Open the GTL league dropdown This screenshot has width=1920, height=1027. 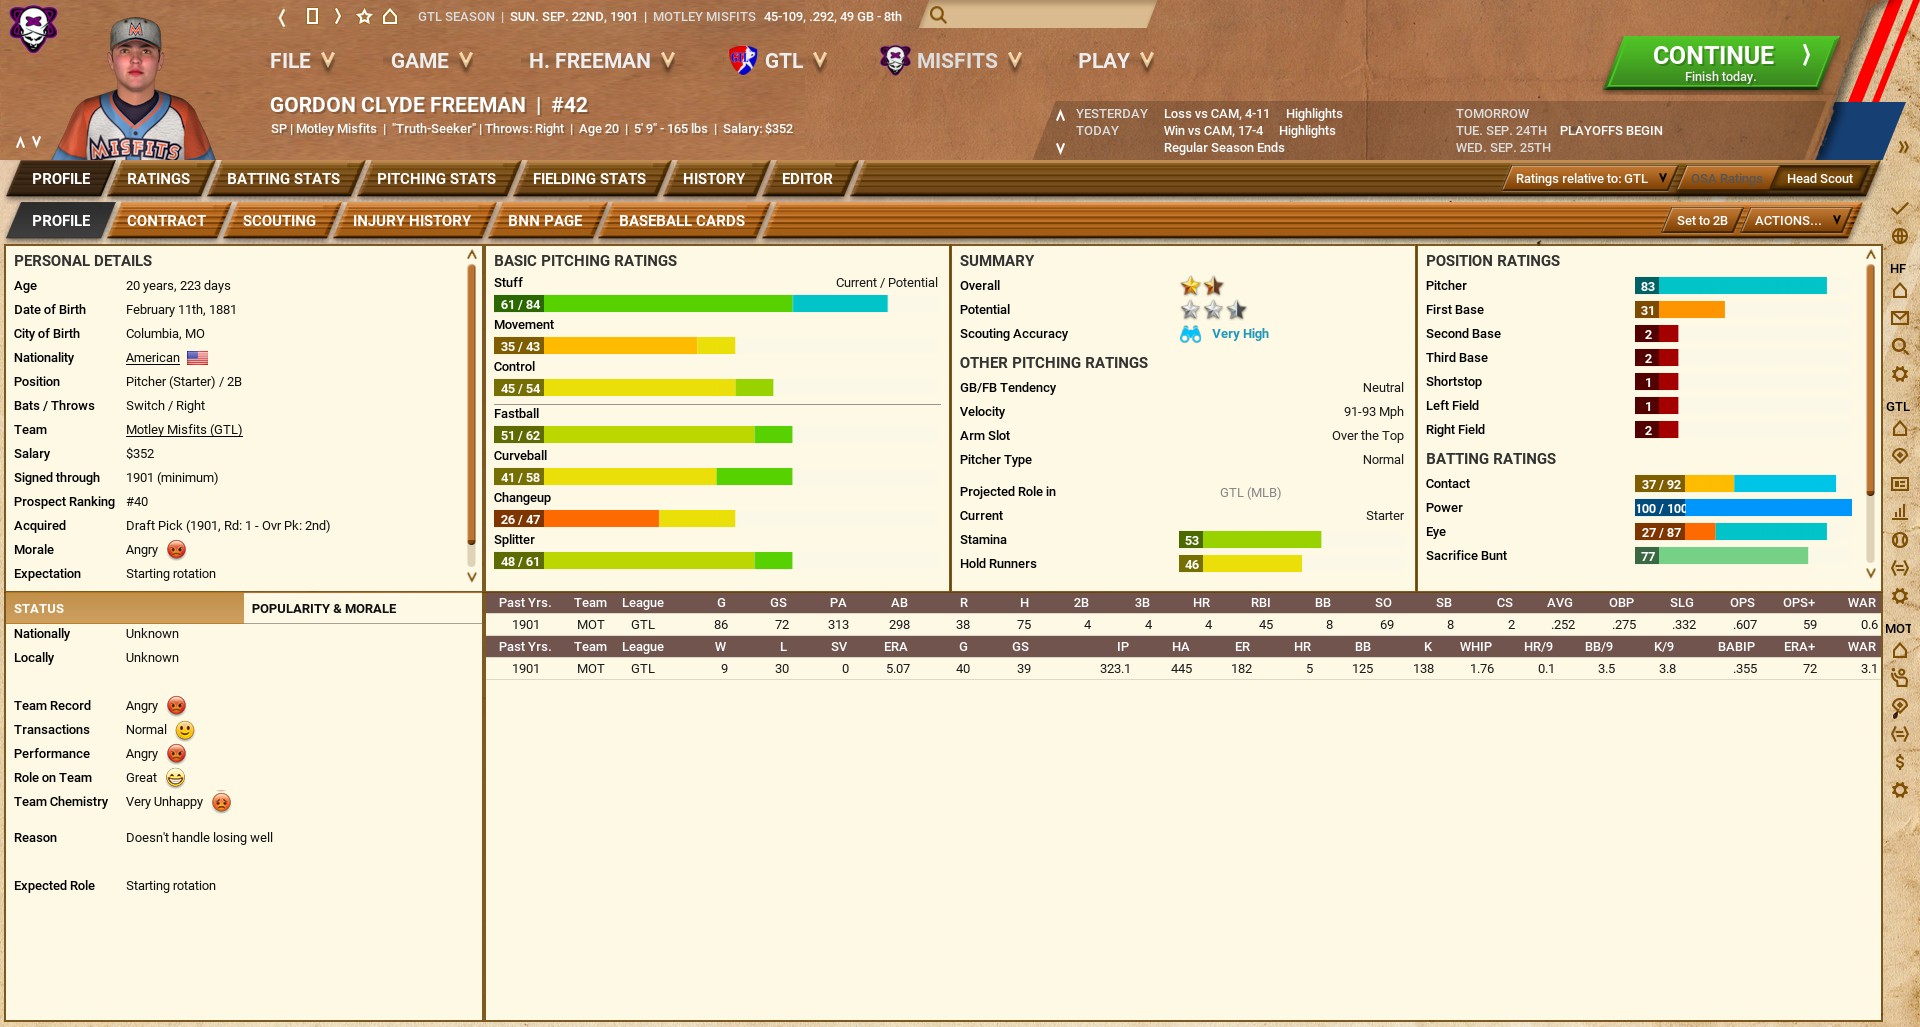pyautogui.click(x=778, y=61)
